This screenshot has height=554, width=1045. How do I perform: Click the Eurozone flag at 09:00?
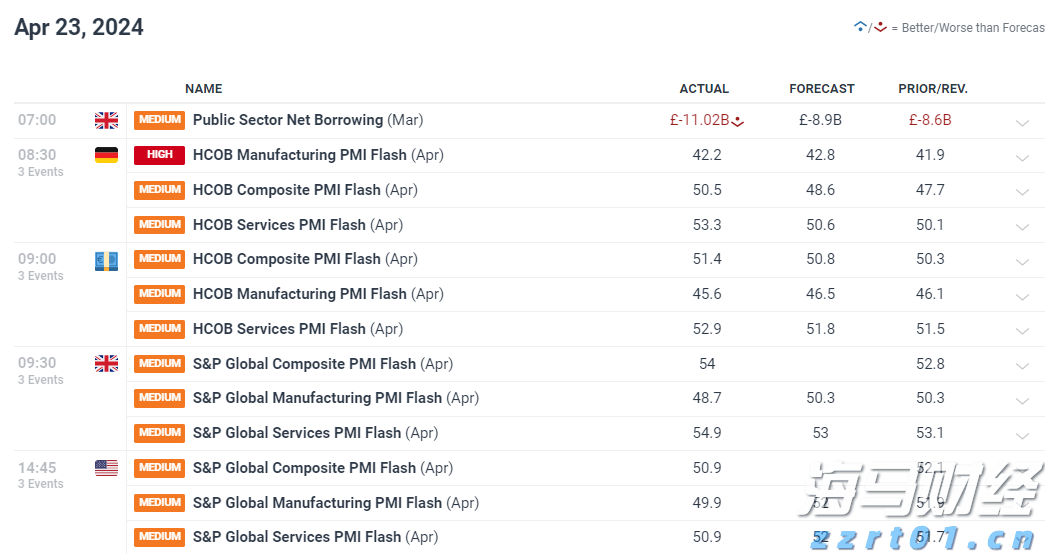pos(106,260)
